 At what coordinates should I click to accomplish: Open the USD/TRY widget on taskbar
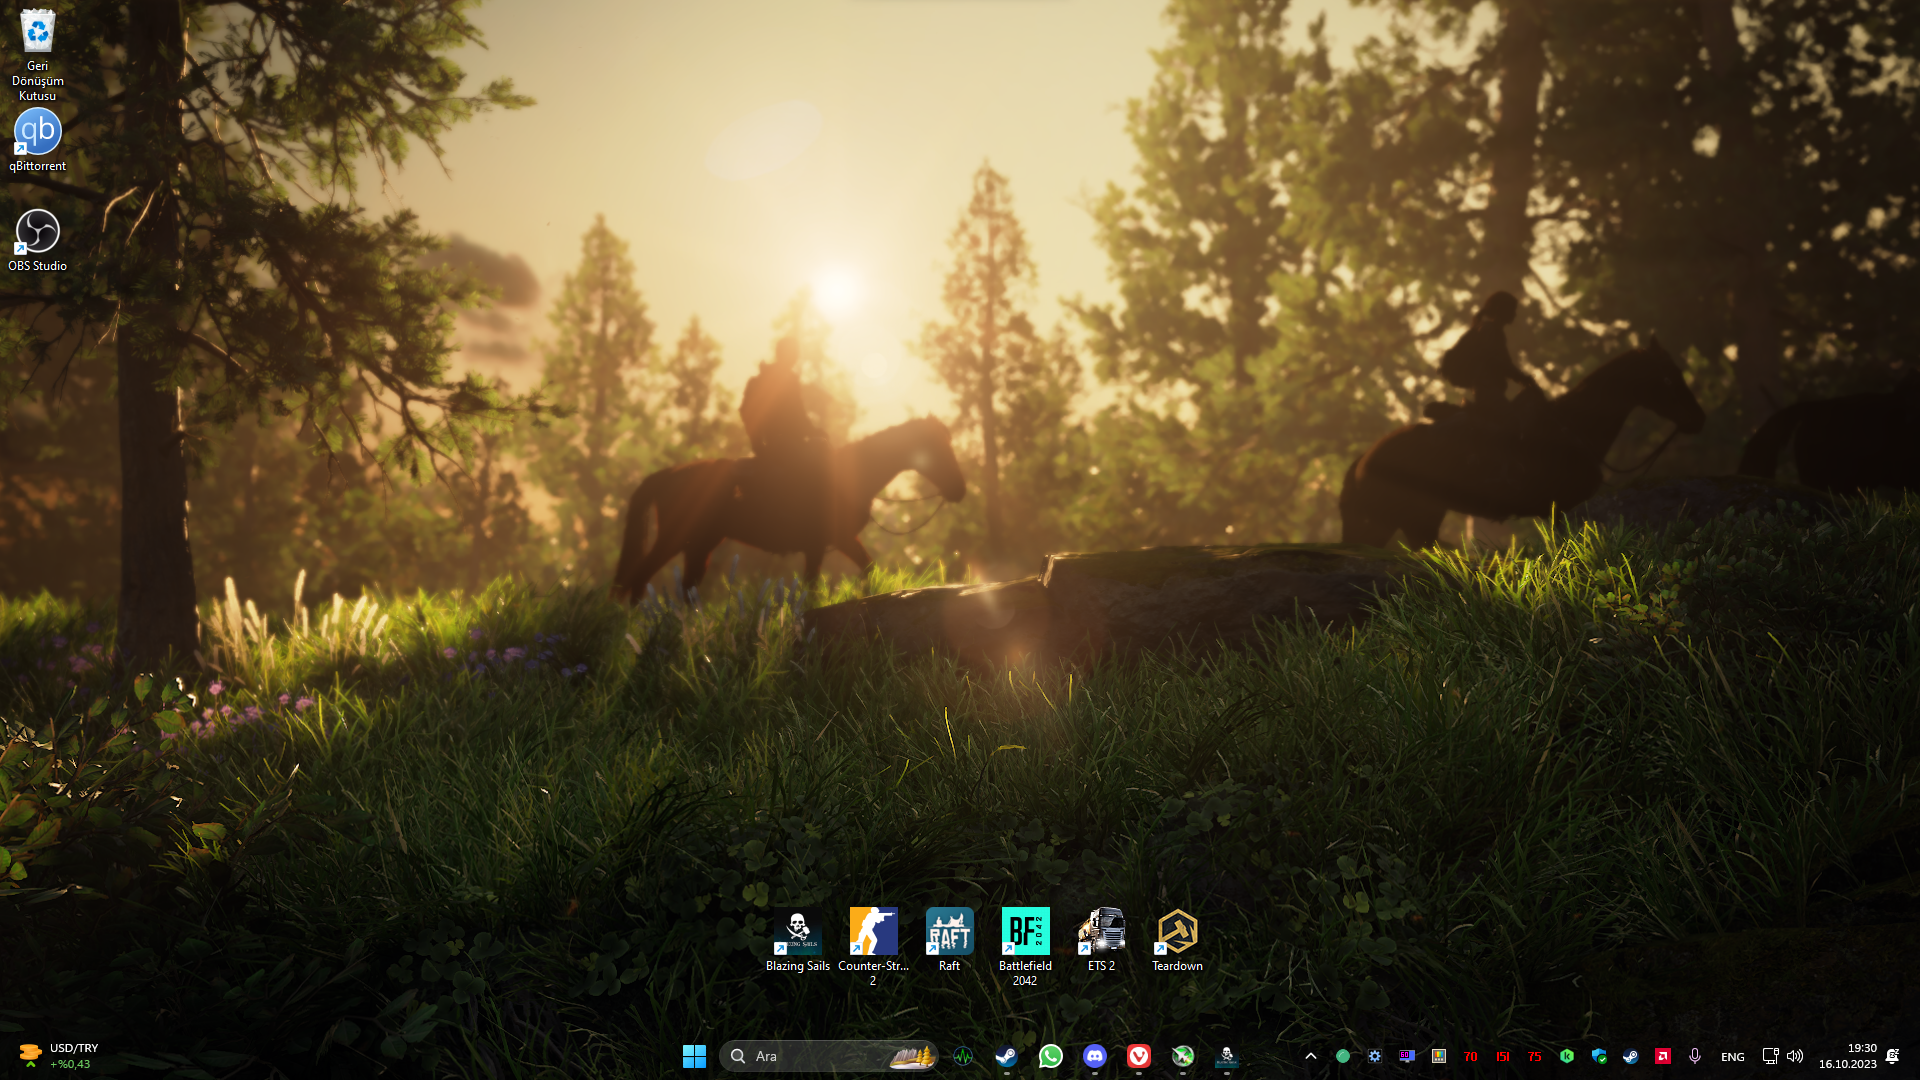(58, 1056)
